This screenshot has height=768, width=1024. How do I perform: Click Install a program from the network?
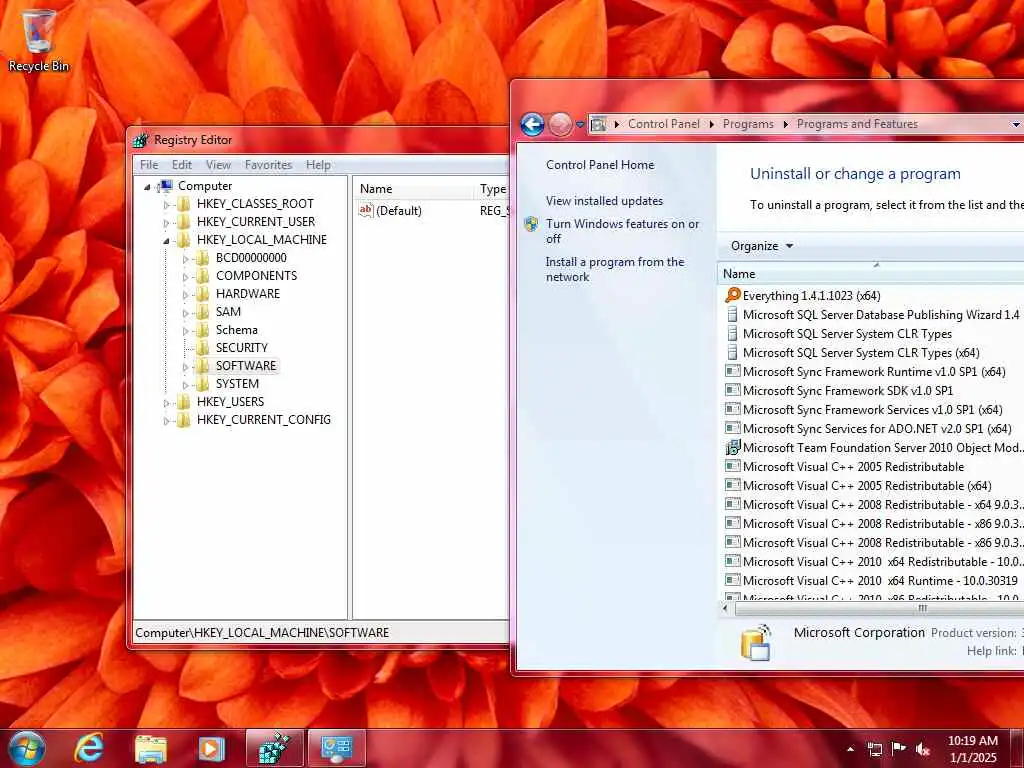tap(615, 269)
